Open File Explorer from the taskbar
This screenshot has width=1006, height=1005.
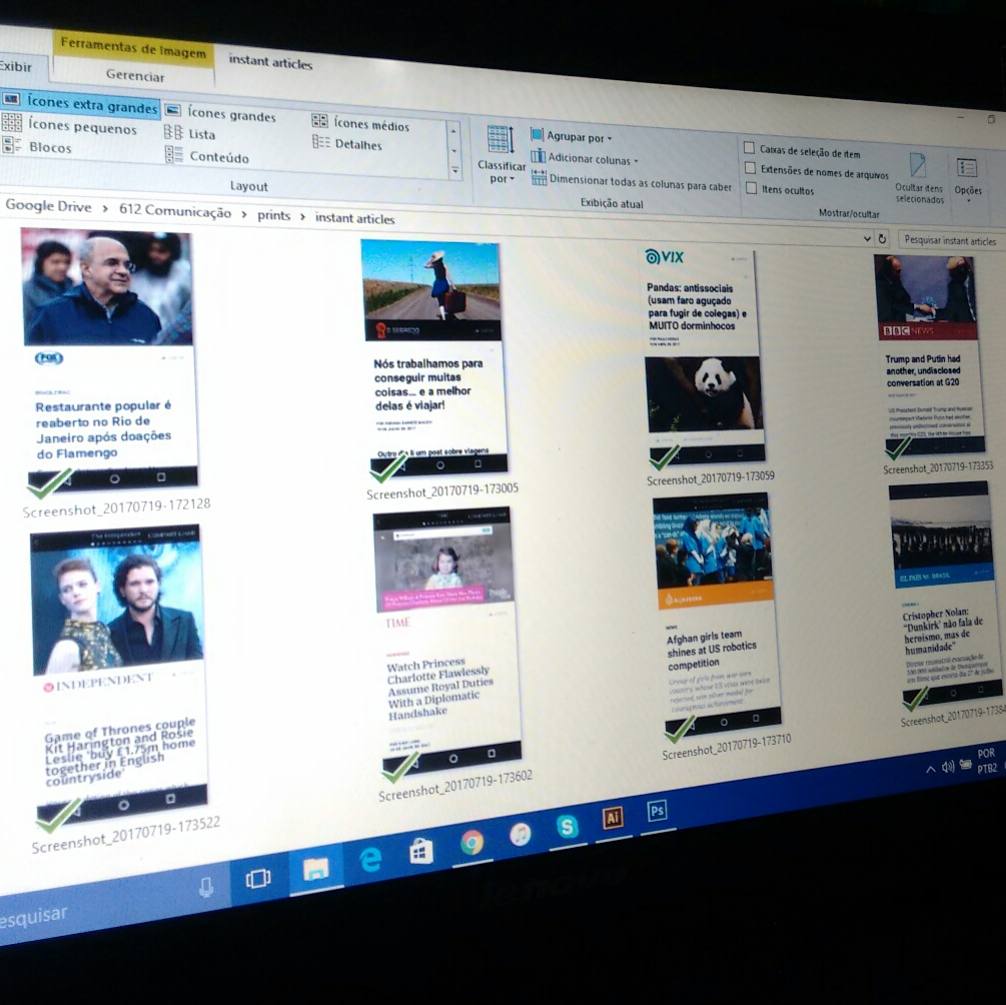(316, 868)
